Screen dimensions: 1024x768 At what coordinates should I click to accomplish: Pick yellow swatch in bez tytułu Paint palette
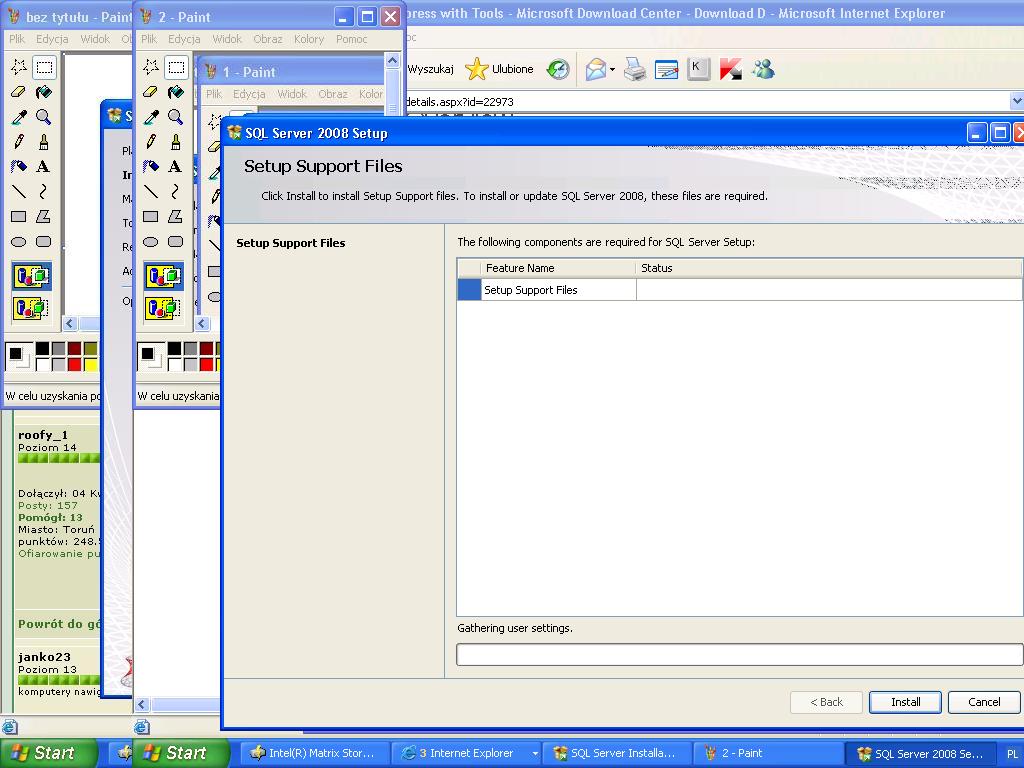pyautogui.click(x=90, y=364)
